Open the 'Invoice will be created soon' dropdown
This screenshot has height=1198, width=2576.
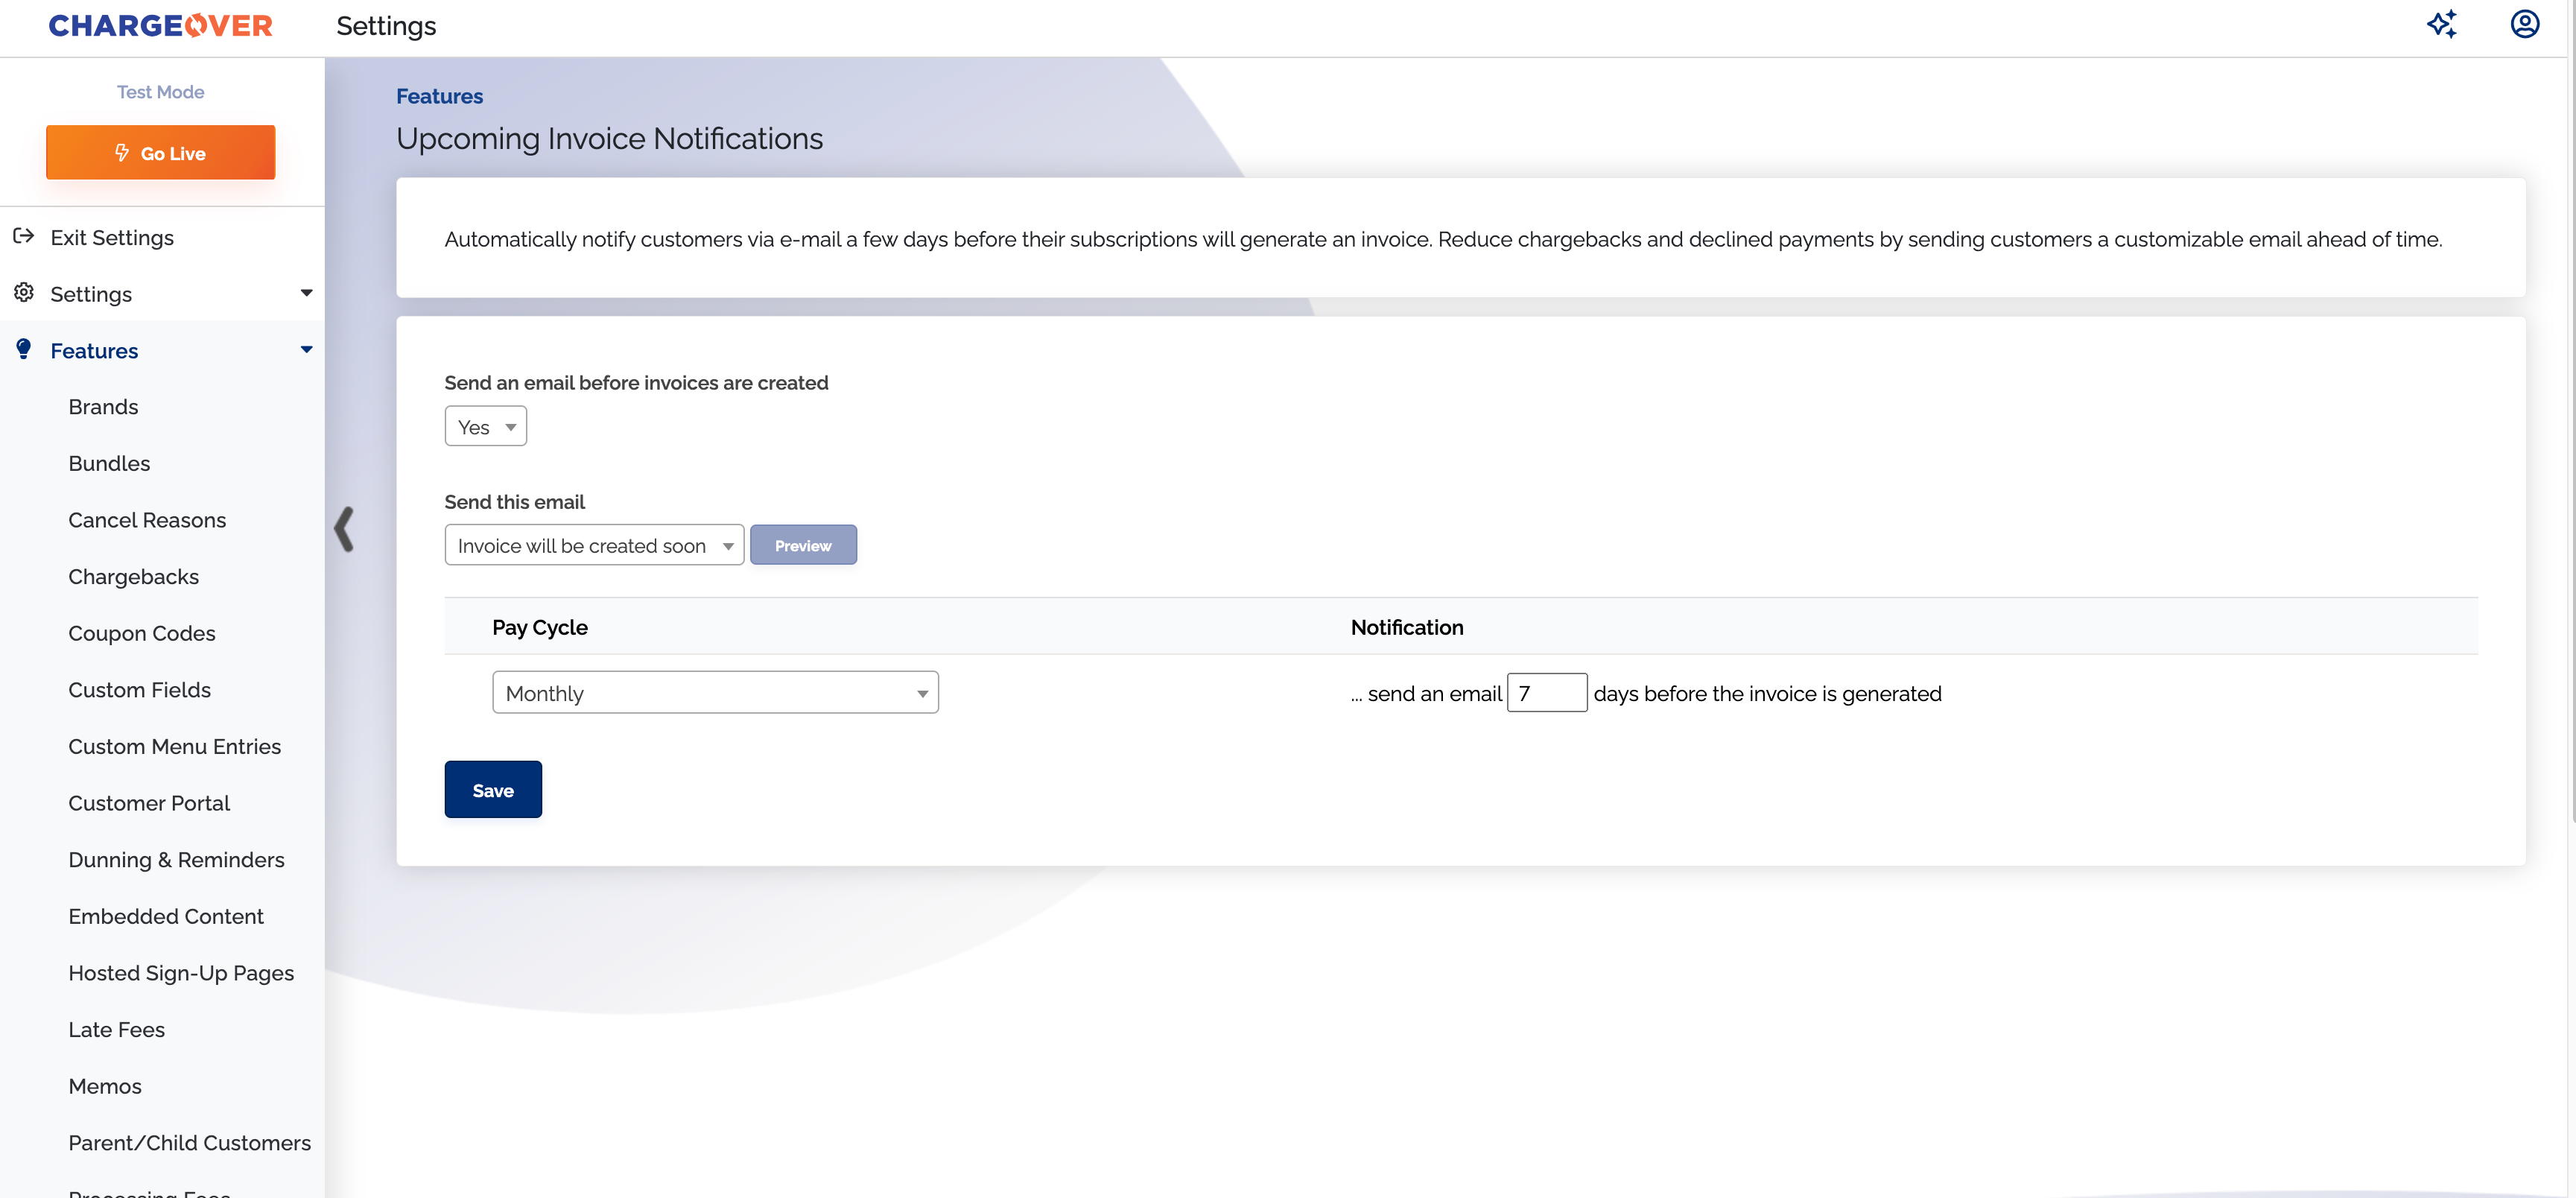[594, 545]
